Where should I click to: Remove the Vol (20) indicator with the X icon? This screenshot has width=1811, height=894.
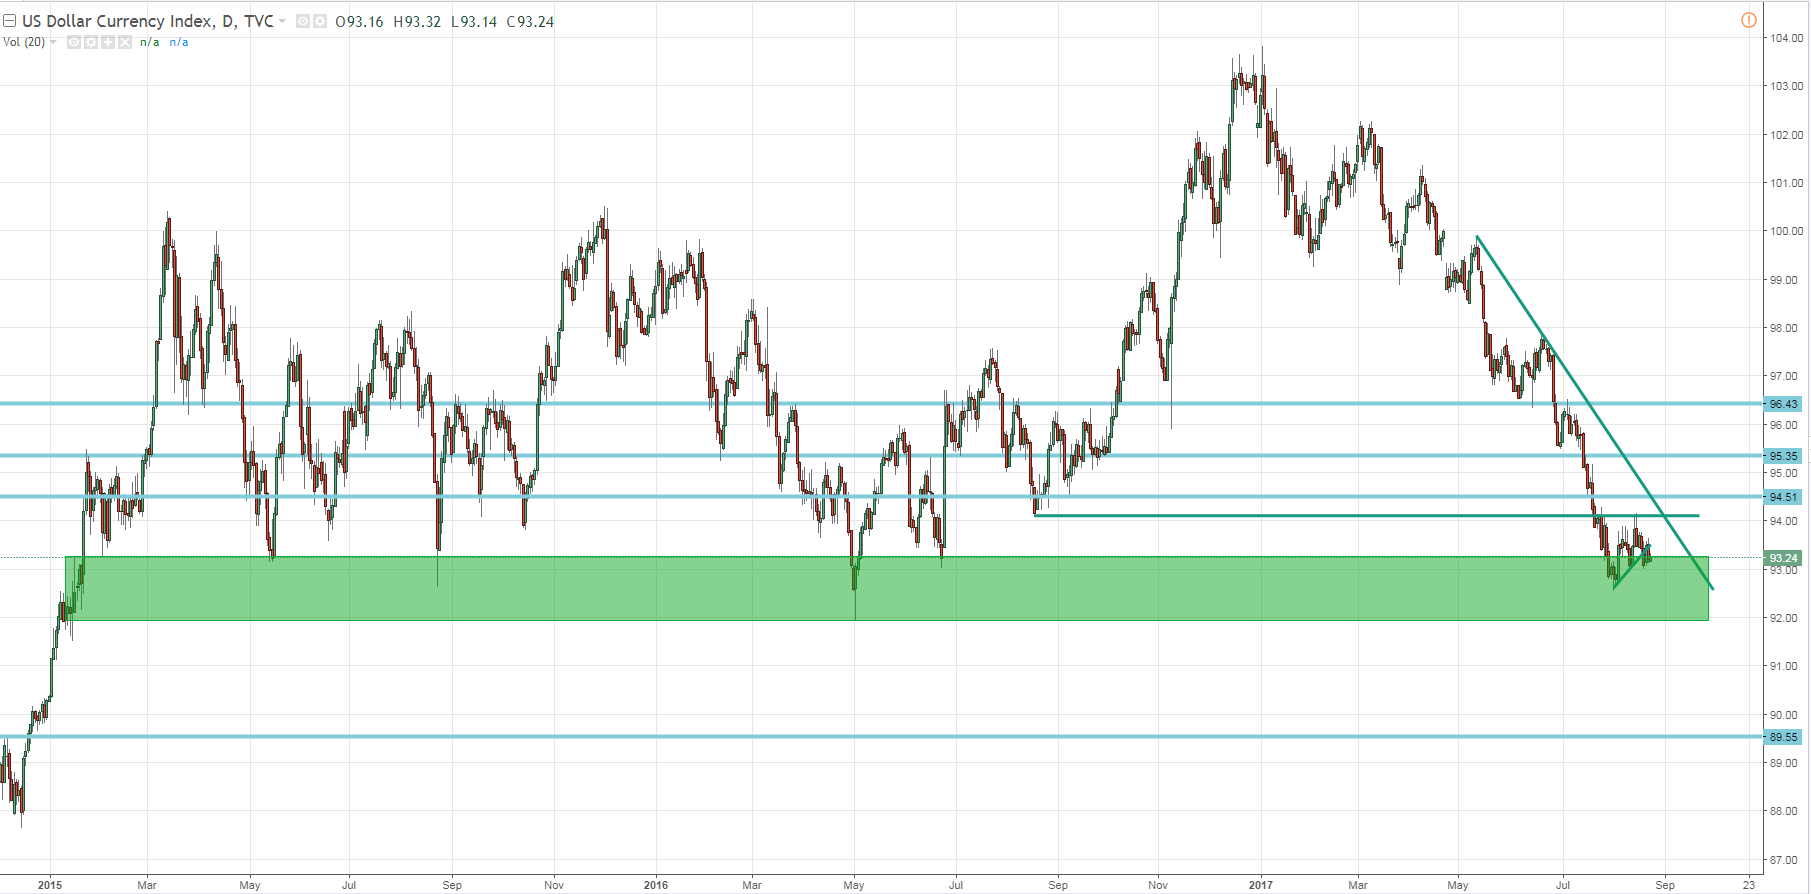(125, 42)
